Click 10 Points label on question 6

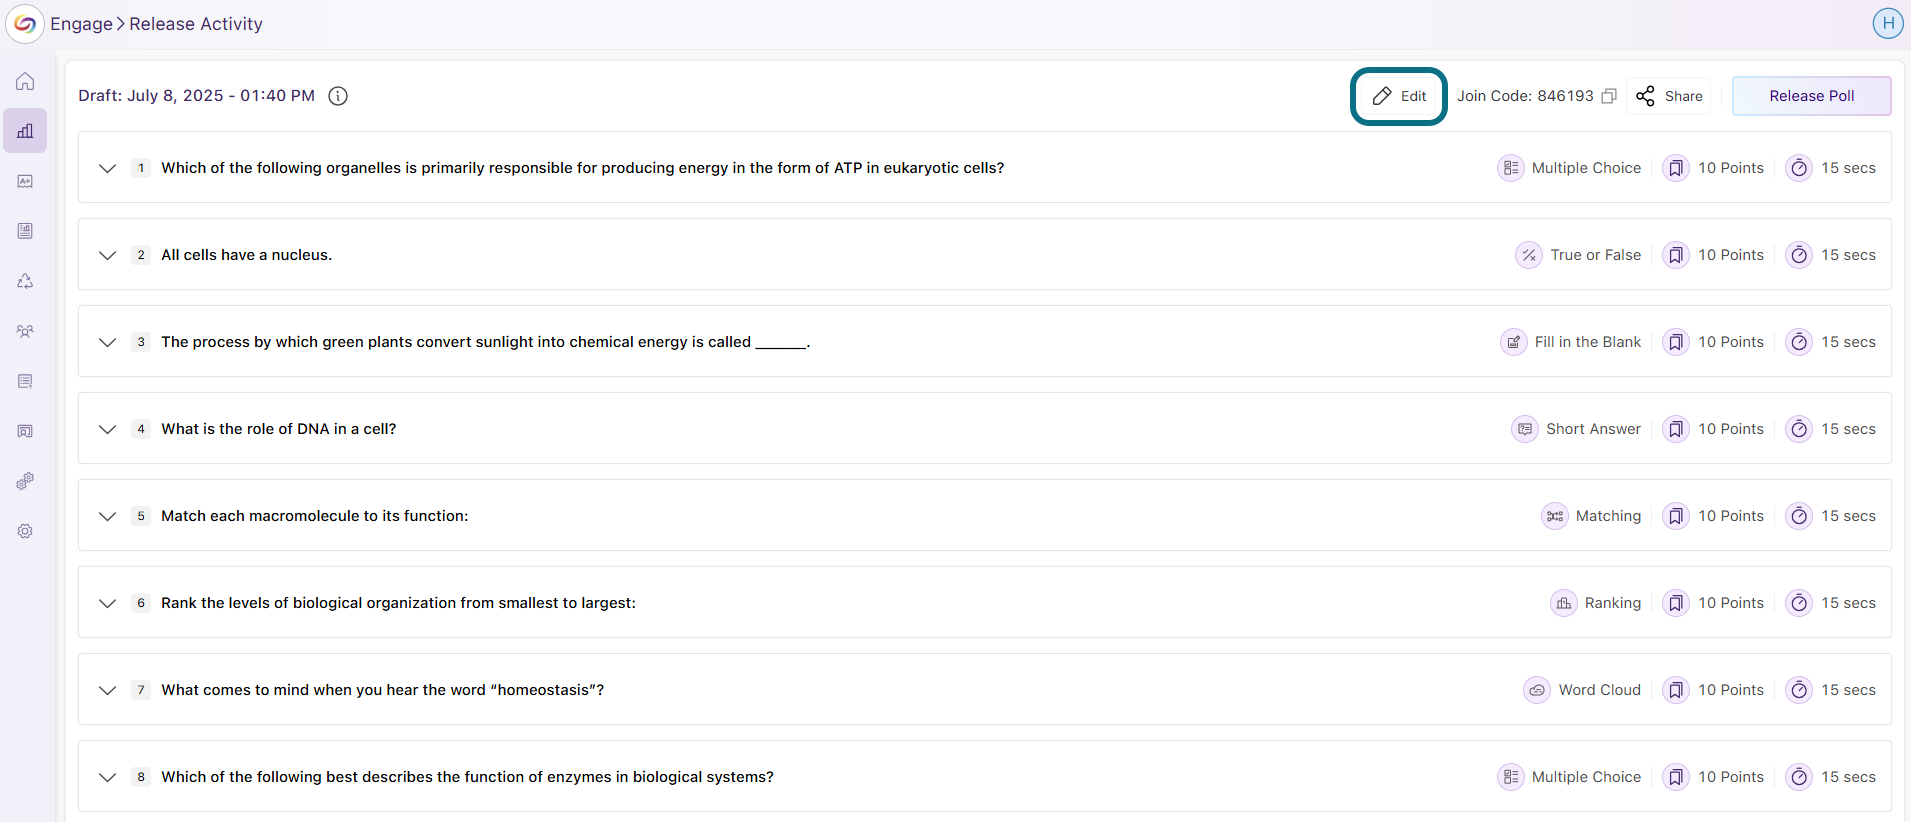pos(1731,603)
